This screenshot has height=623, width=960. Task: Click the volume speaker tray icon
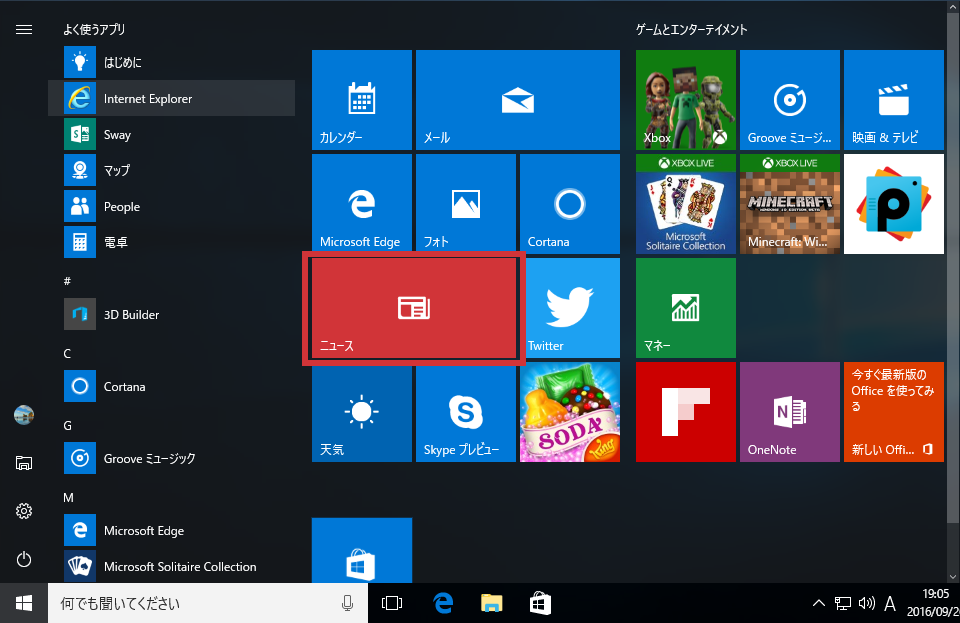866,603
